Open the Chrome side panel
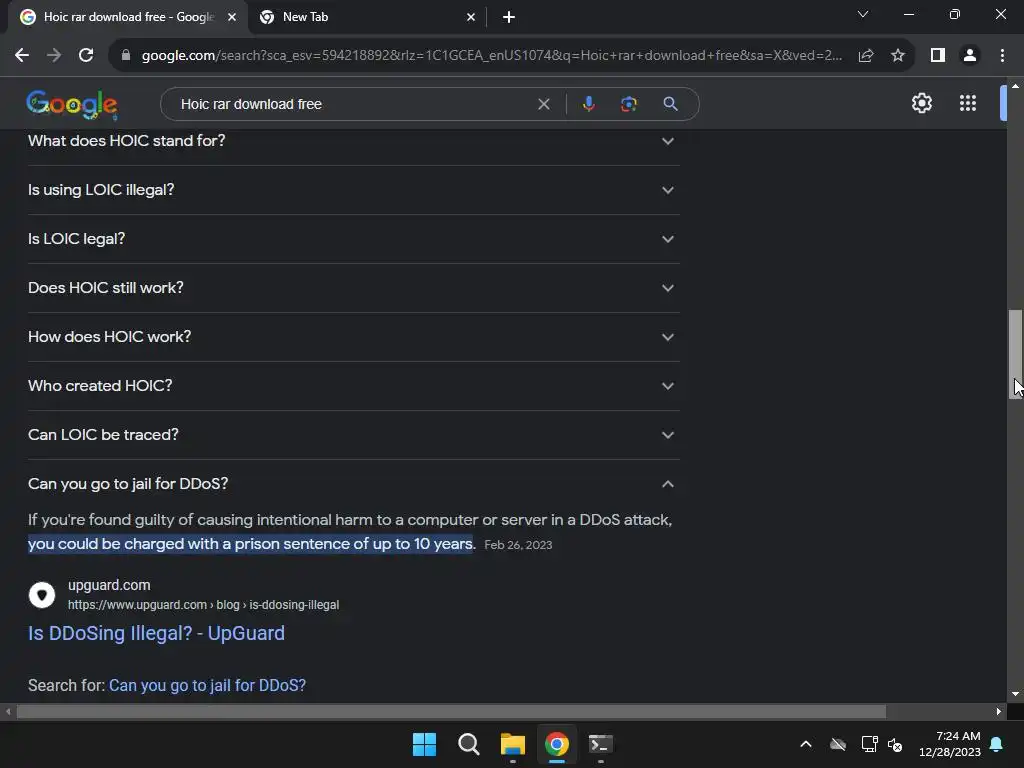 point(938,56)
